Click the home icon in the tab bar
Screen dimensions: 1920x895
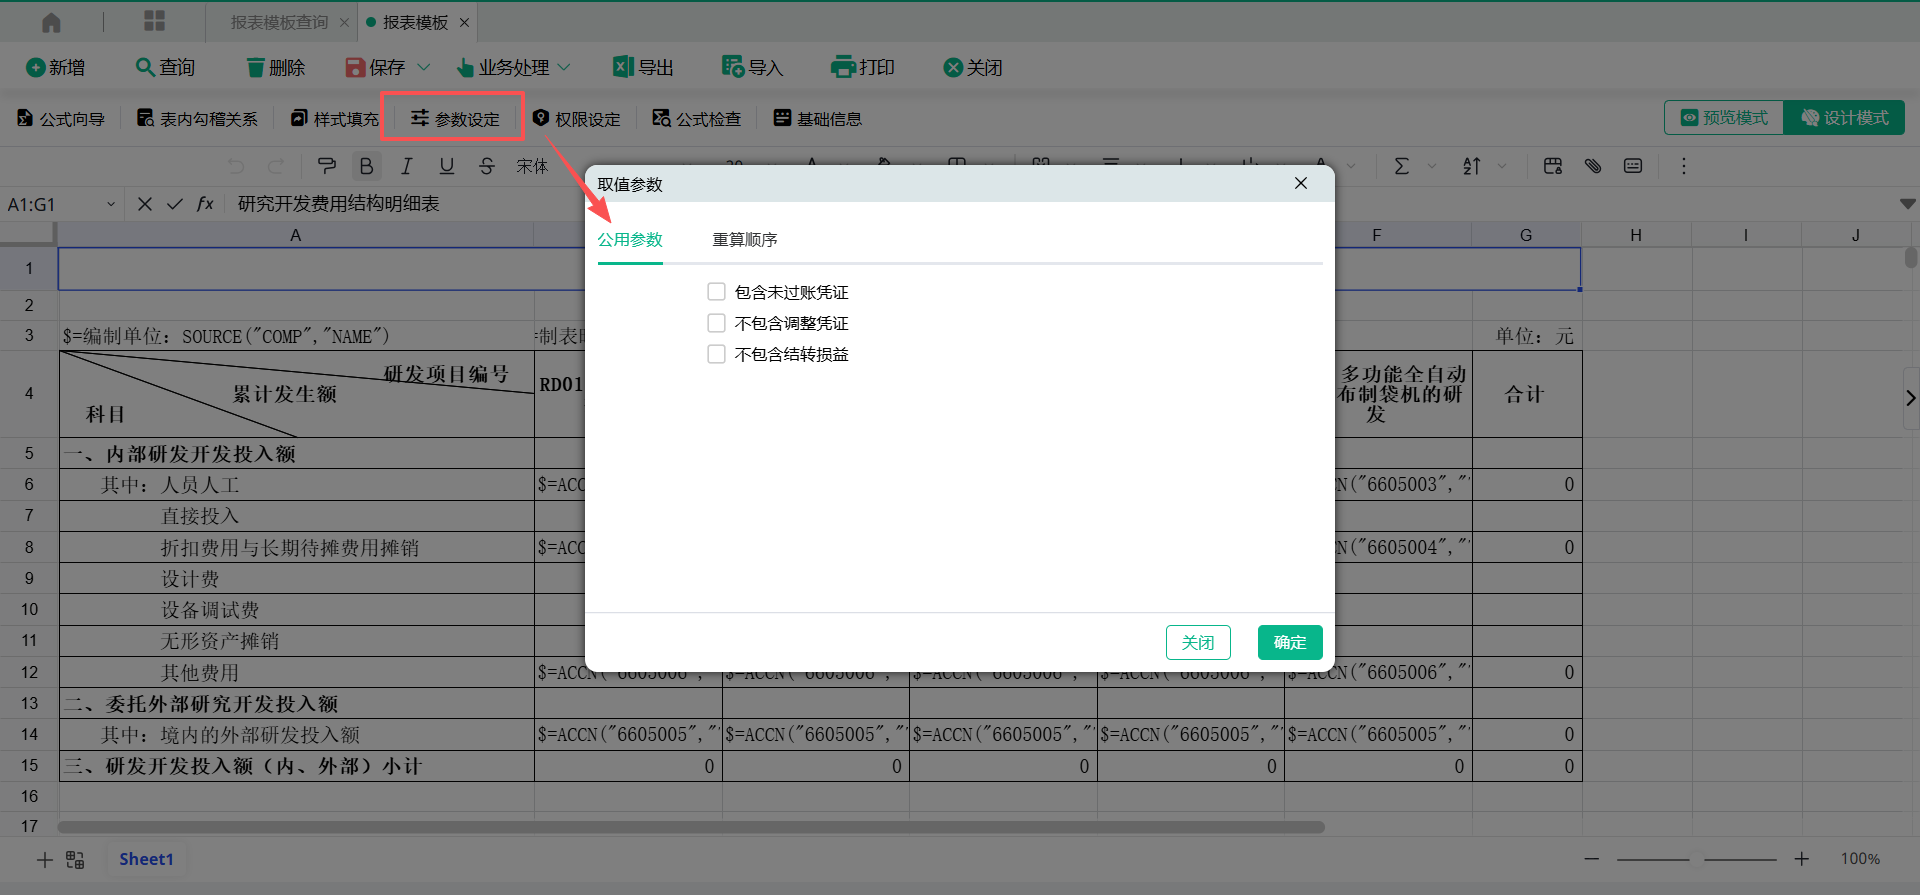pyautogui.click(x=51, y=22)
